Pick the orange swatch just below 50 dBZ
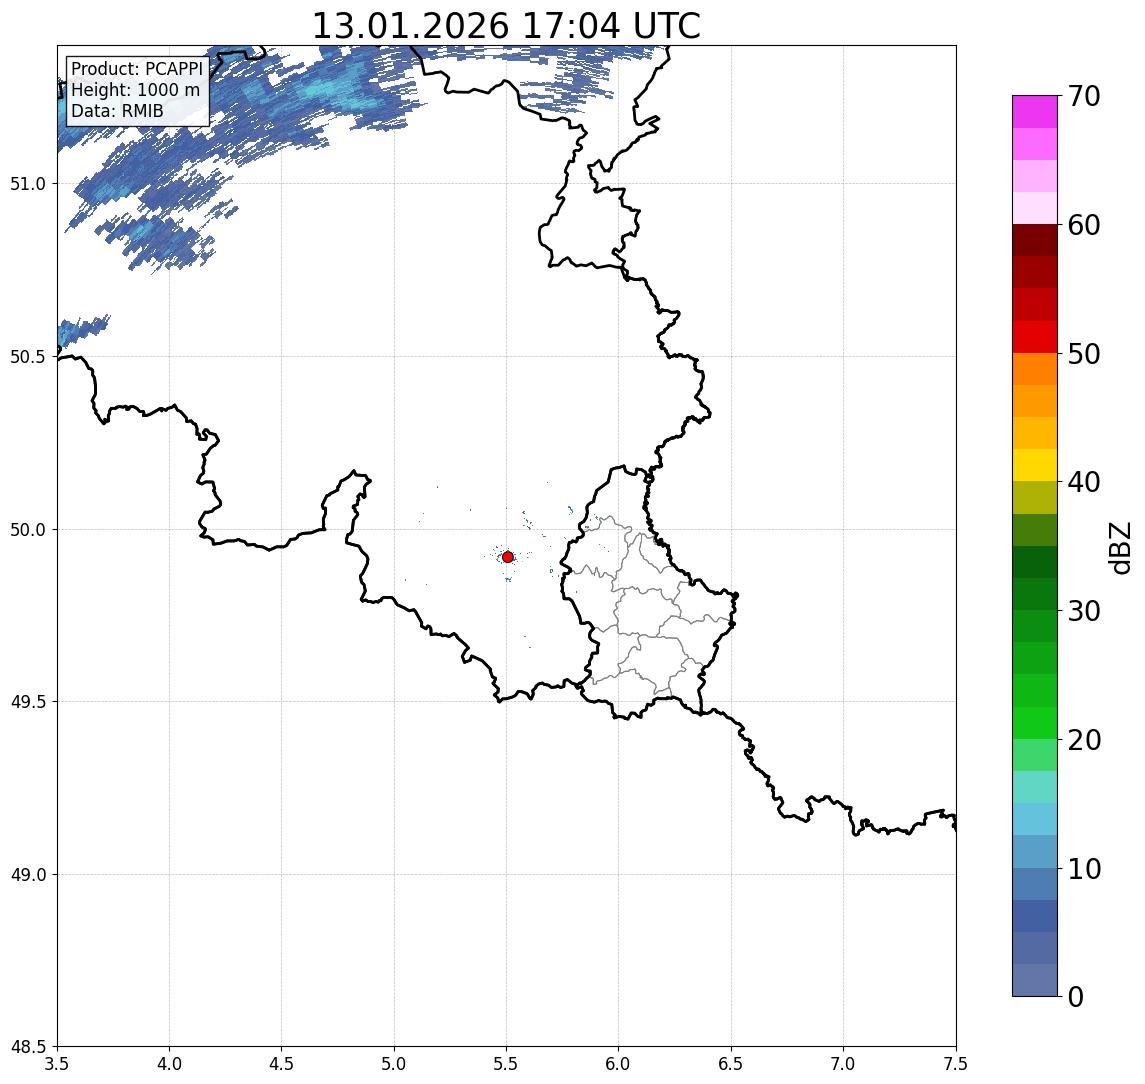Image resolution: width=1145 pixels, height=1084 pixels. [1035, 369]
